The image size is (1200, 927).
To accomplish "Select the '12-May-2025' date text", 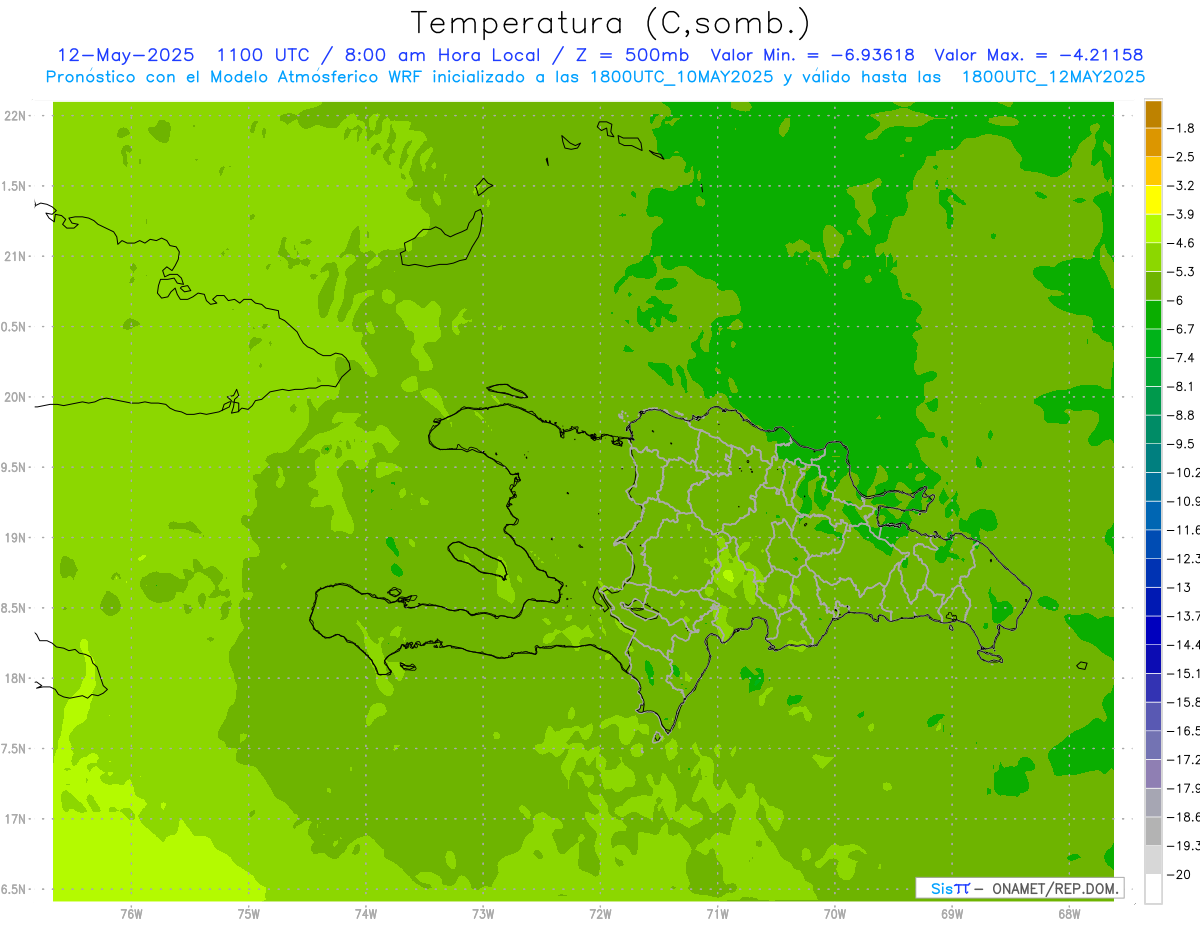I will click(x=127, y=55).
